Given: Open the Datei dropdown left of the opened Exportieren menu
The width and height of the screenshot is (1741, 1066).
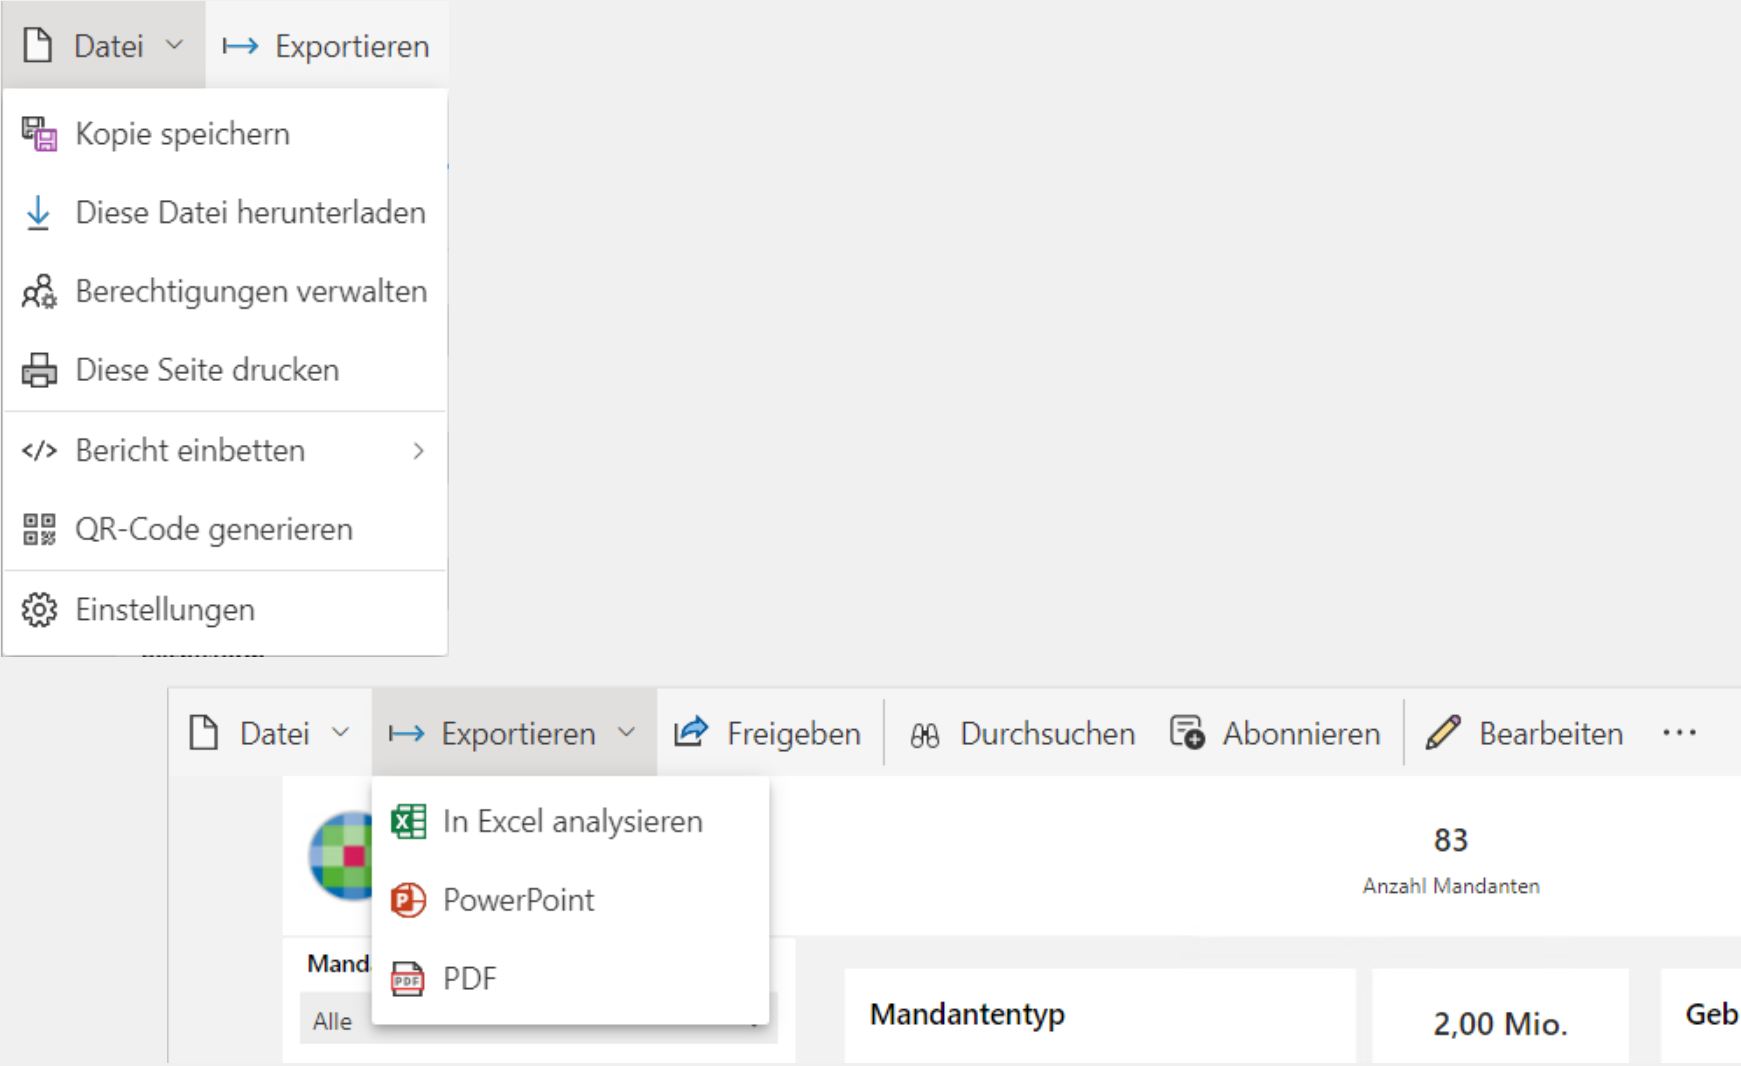Looking at the screenshot, I should click(270, 733).
